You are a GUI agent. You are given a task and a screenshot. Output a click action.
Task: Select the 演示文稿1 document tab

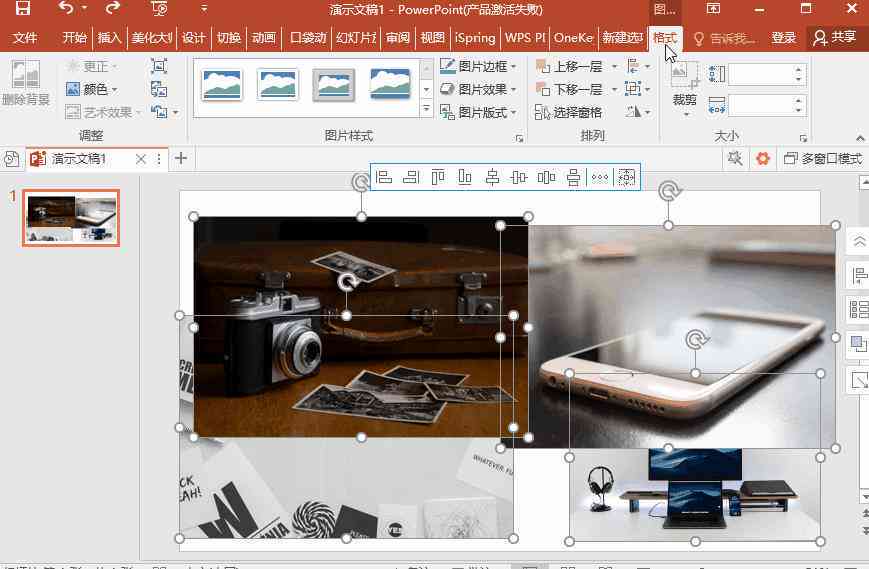(78, 159)
